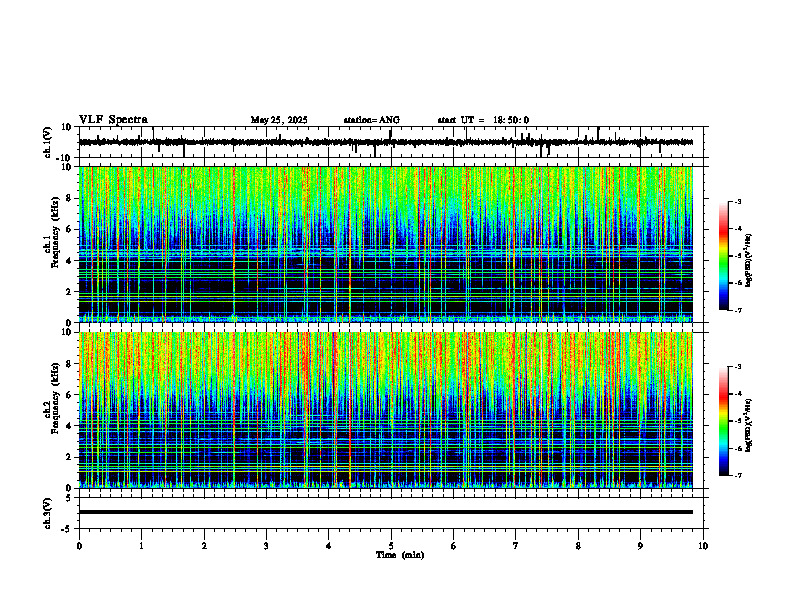The image size is (792, 612).
Task: Click time axis tick label '3'
Action: [266, 546]
